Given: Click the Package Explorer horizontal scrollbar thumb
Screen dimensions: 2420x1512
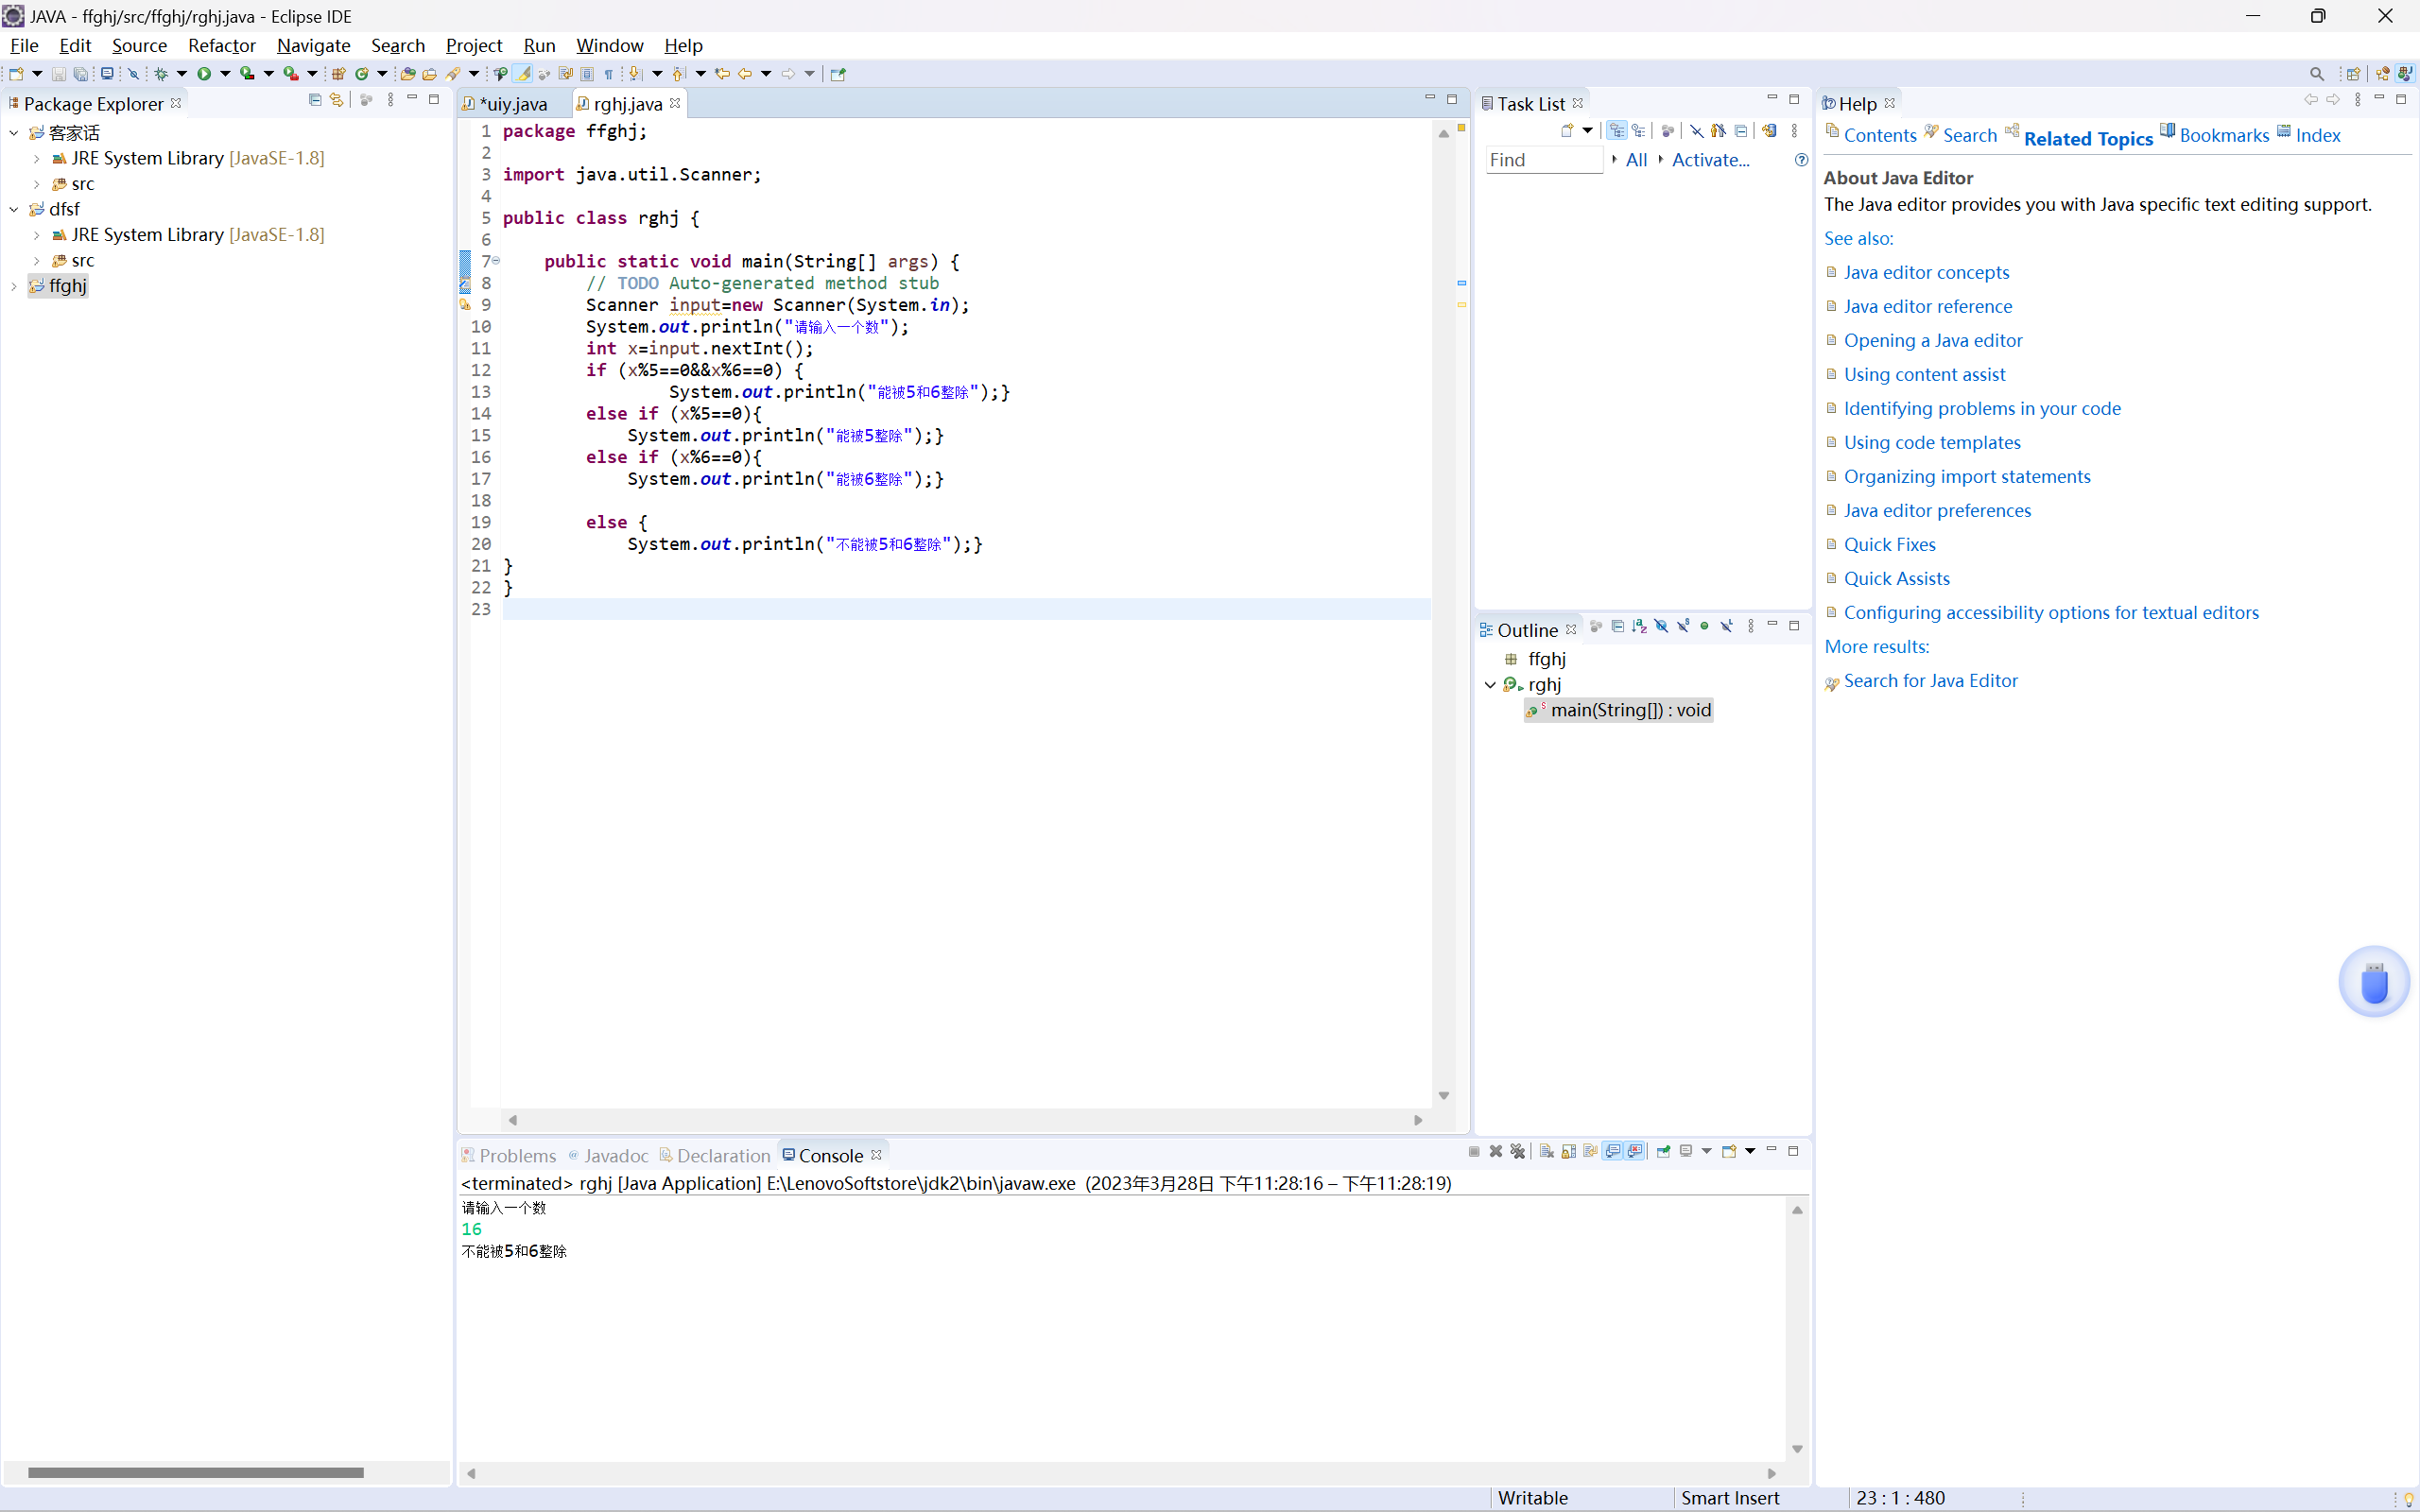Looking at the screenshot, I should [x=195, y=1472].
